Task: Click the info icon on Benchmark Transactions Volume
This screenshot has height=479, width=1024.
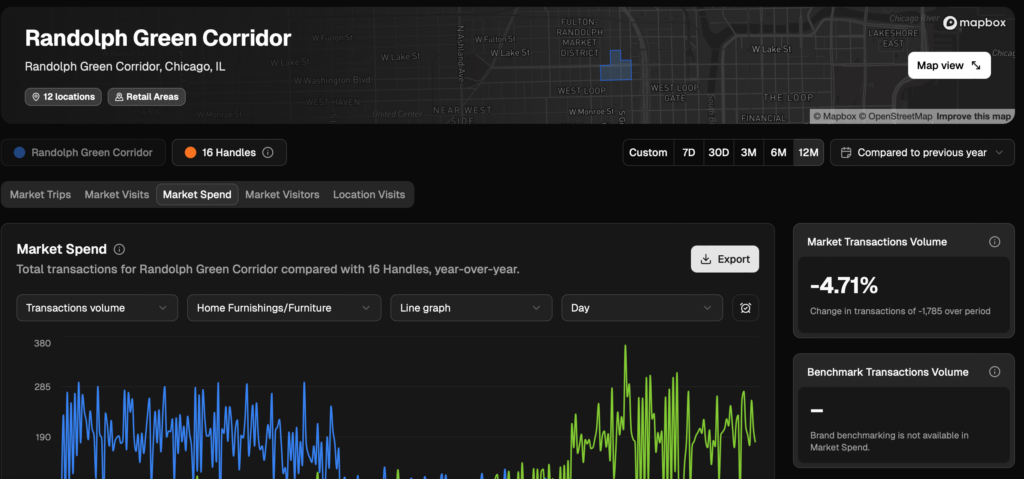Action: pos(995,372)
